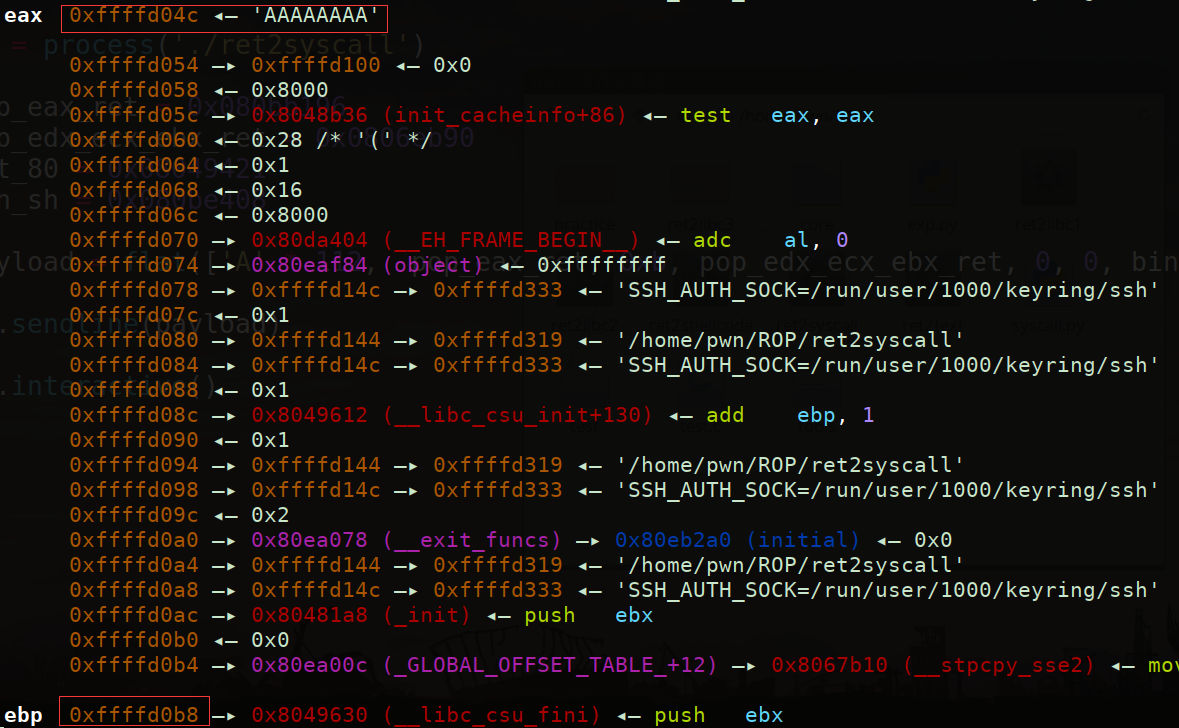Select the eax register label
The width and height of the screenshot is (1179, 728).
click(23, 16)
